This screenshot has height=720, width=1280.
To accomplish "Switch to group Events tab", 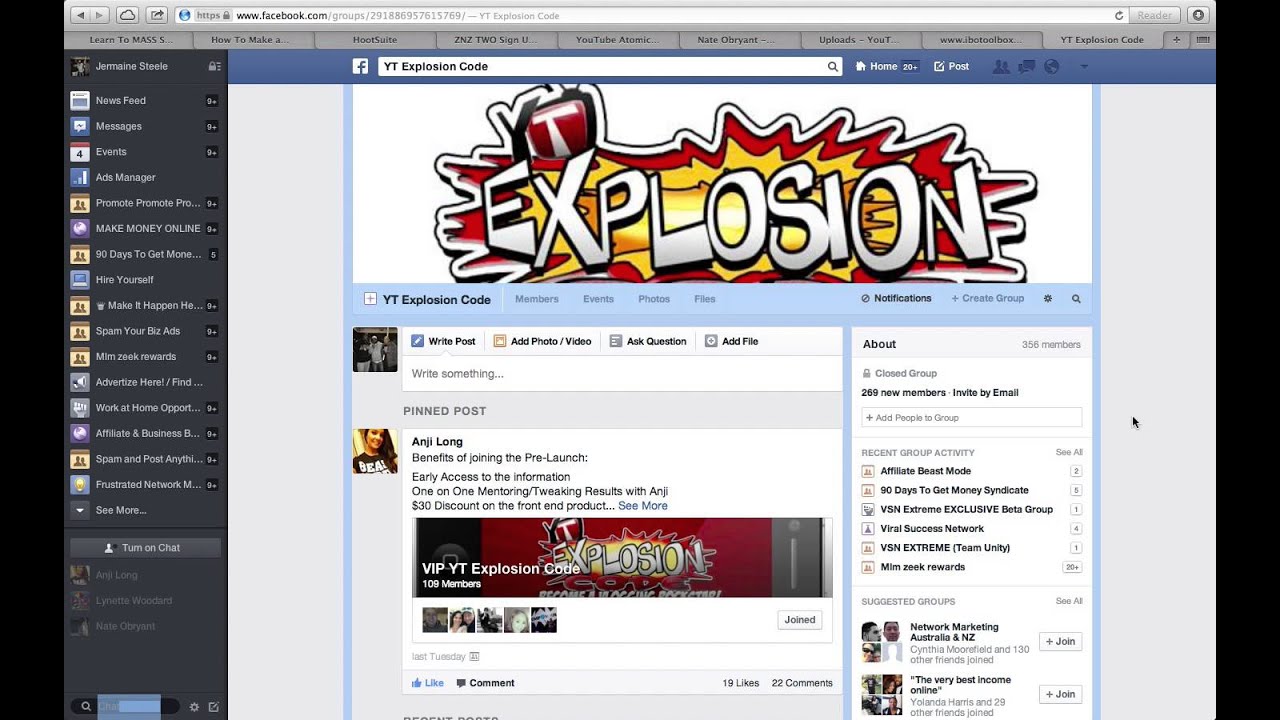I will tap(598, 299).
